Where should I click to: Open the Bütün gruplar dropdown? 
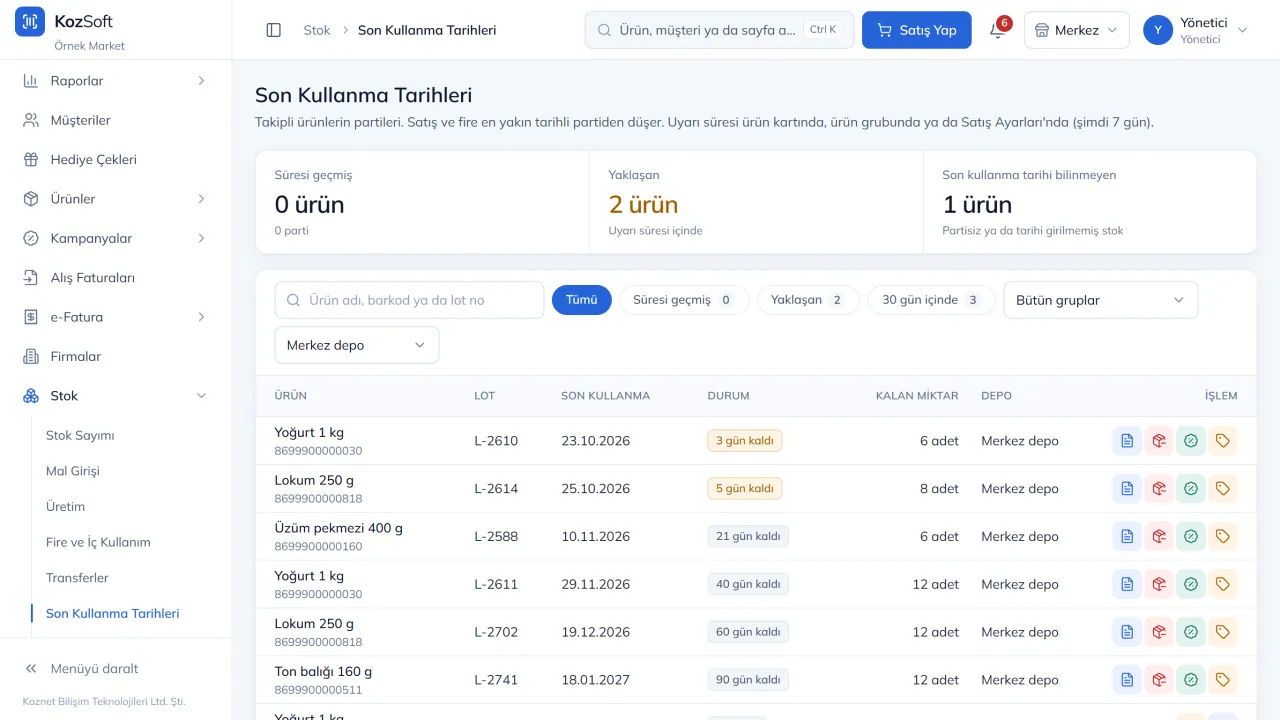point(1100,300)
